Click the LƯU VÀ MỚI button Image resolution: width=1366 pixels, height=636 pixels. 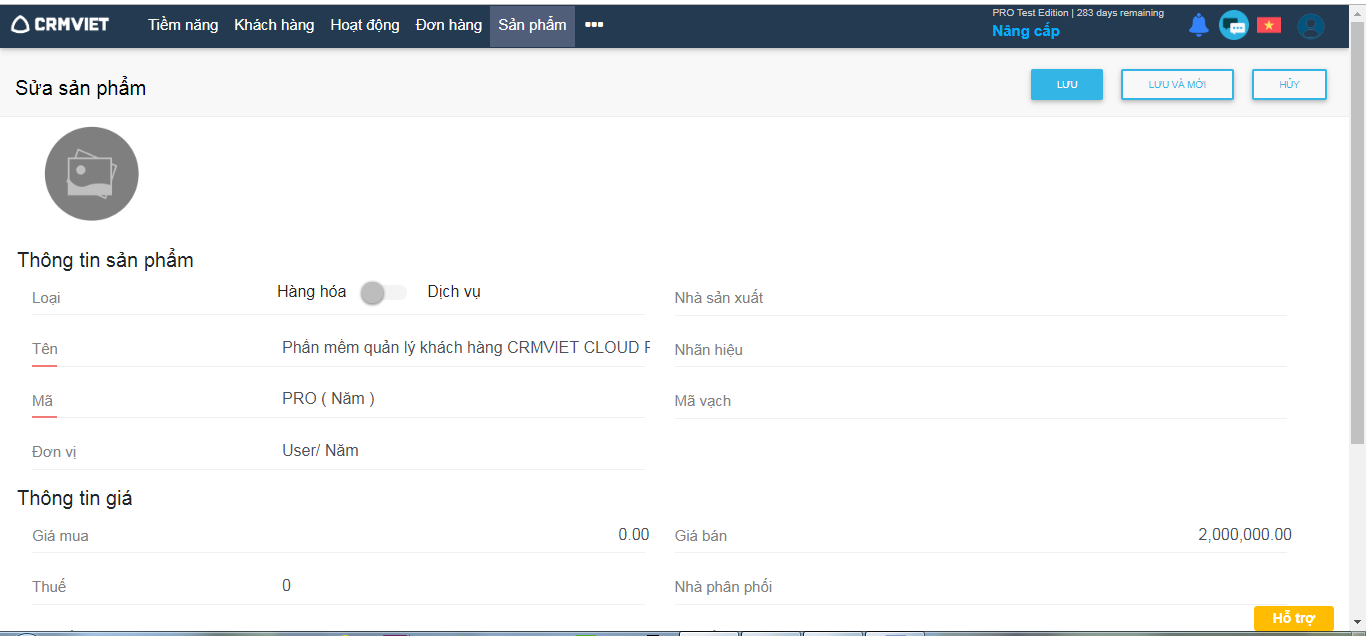[1177, 85]
